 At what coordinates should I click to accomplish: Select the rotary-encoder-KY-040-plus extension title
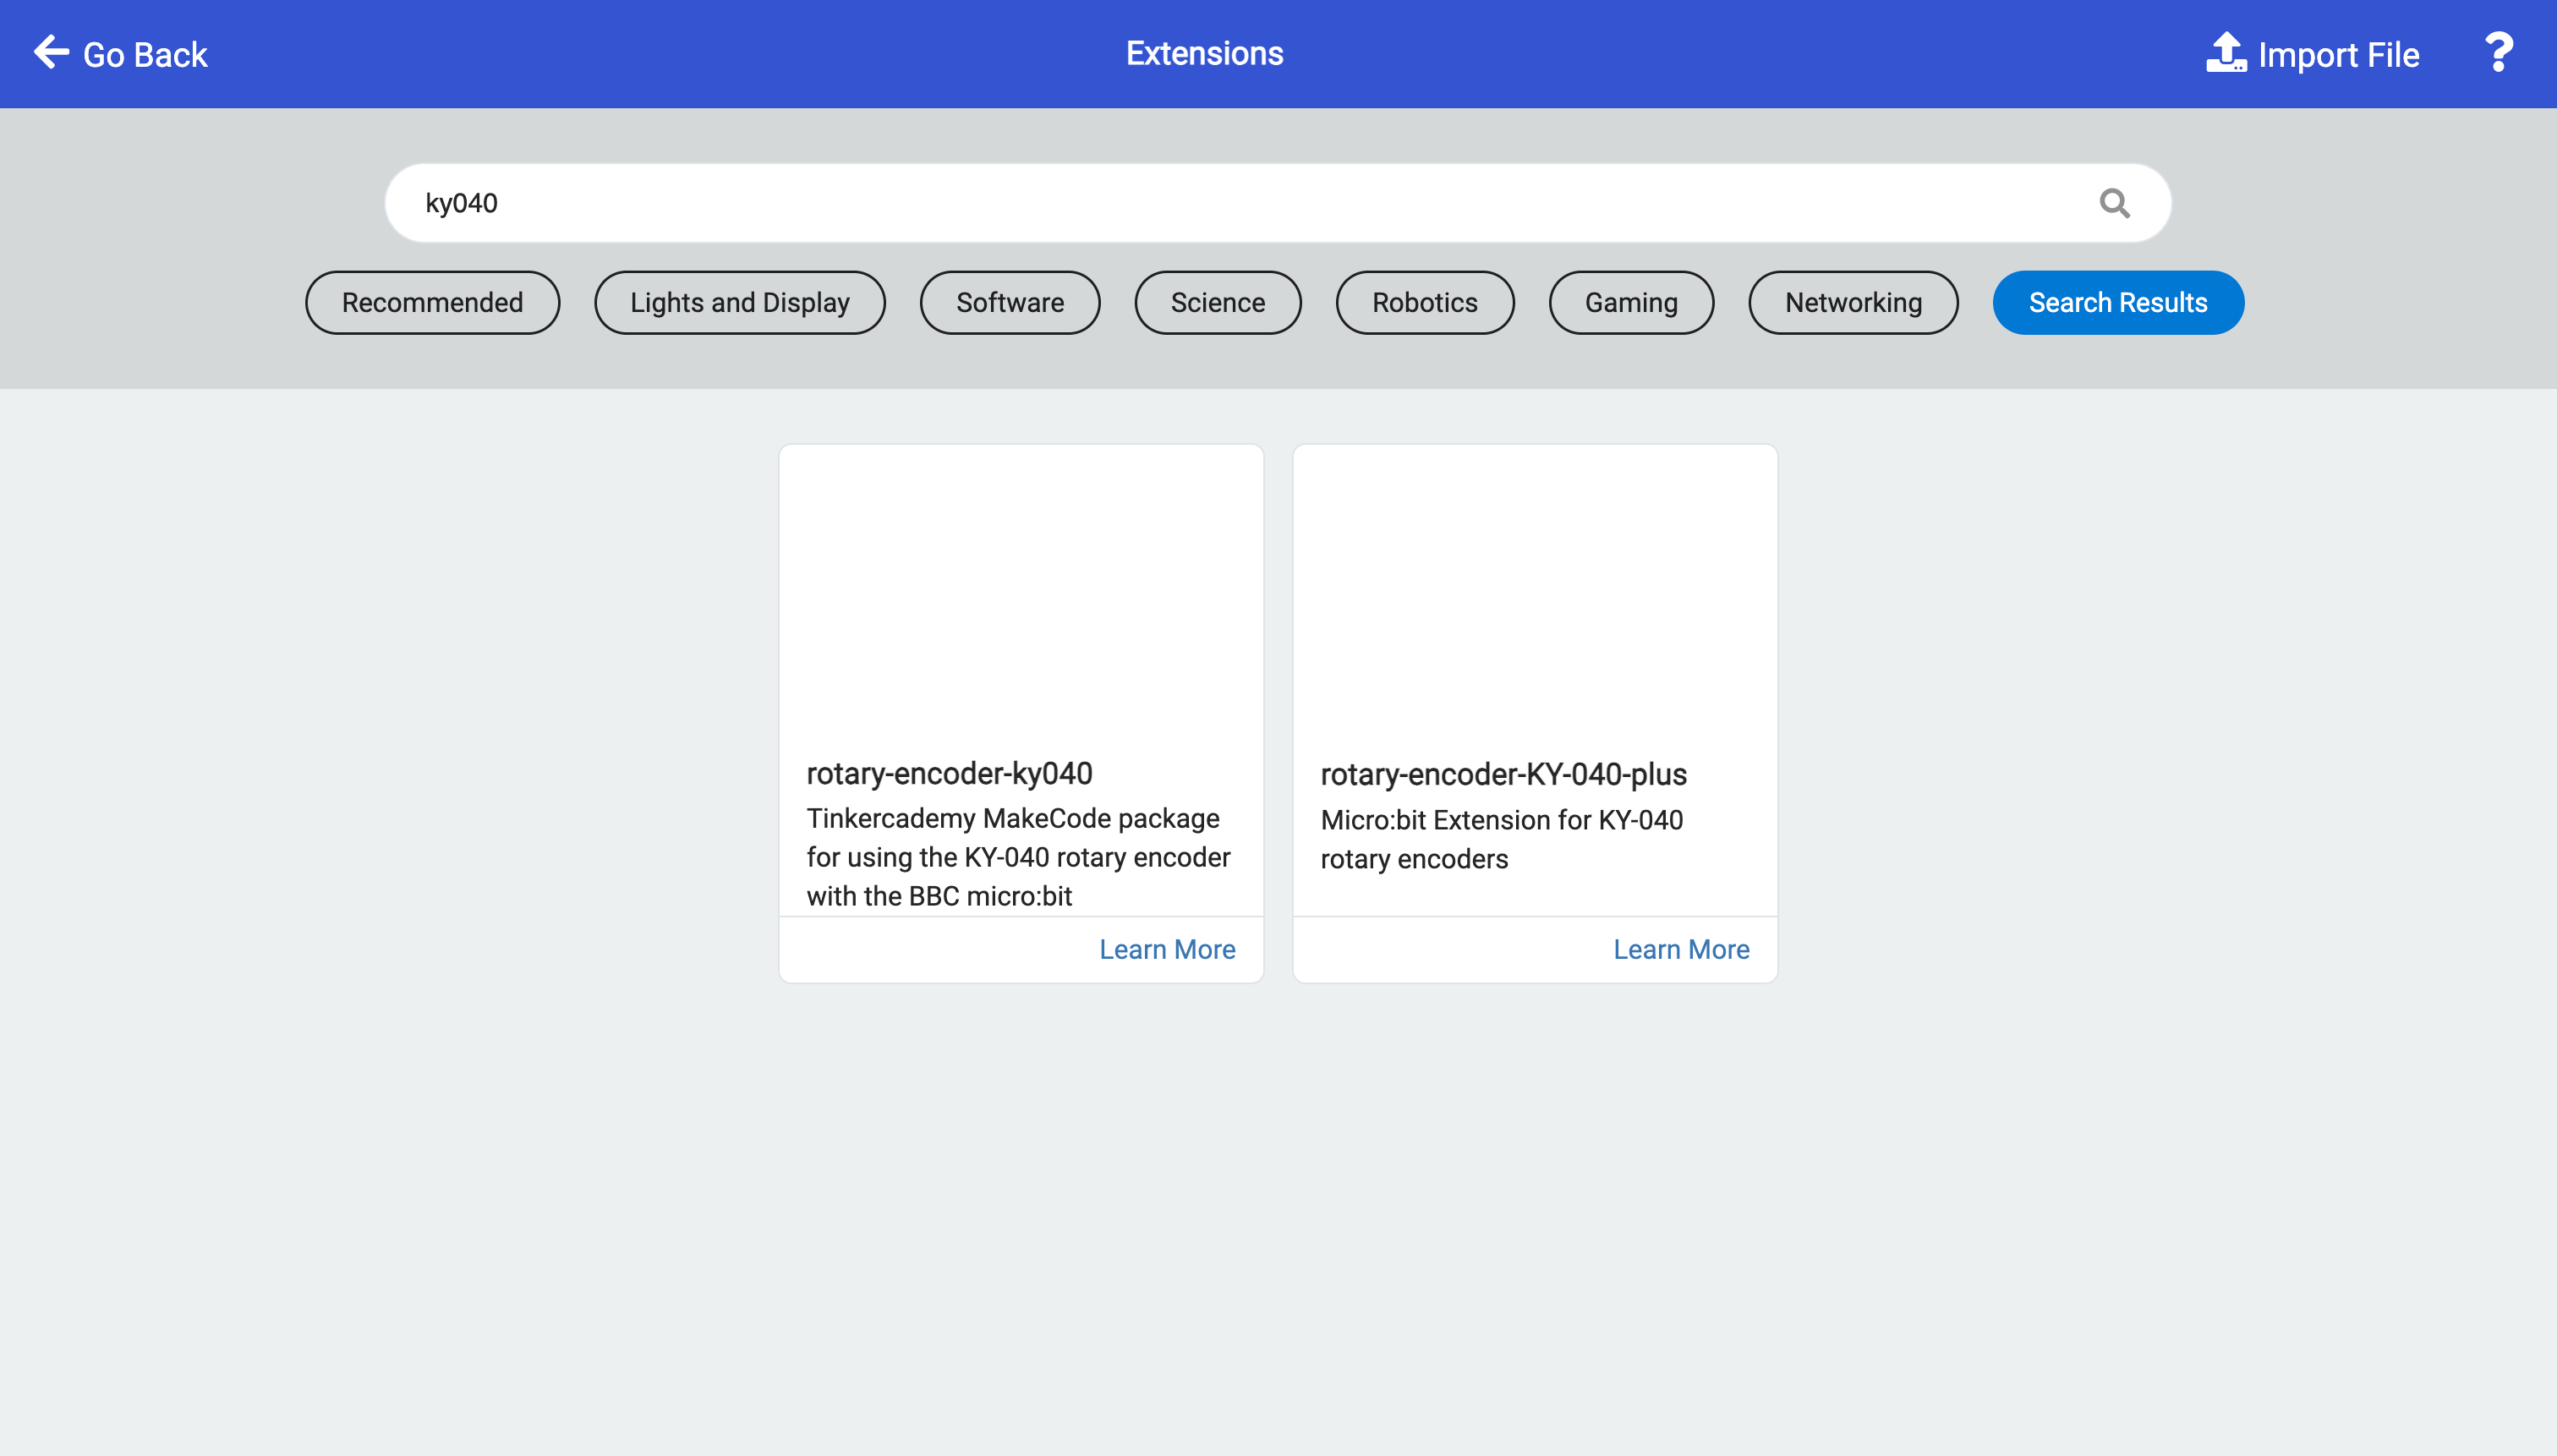tap(1503, 774)
